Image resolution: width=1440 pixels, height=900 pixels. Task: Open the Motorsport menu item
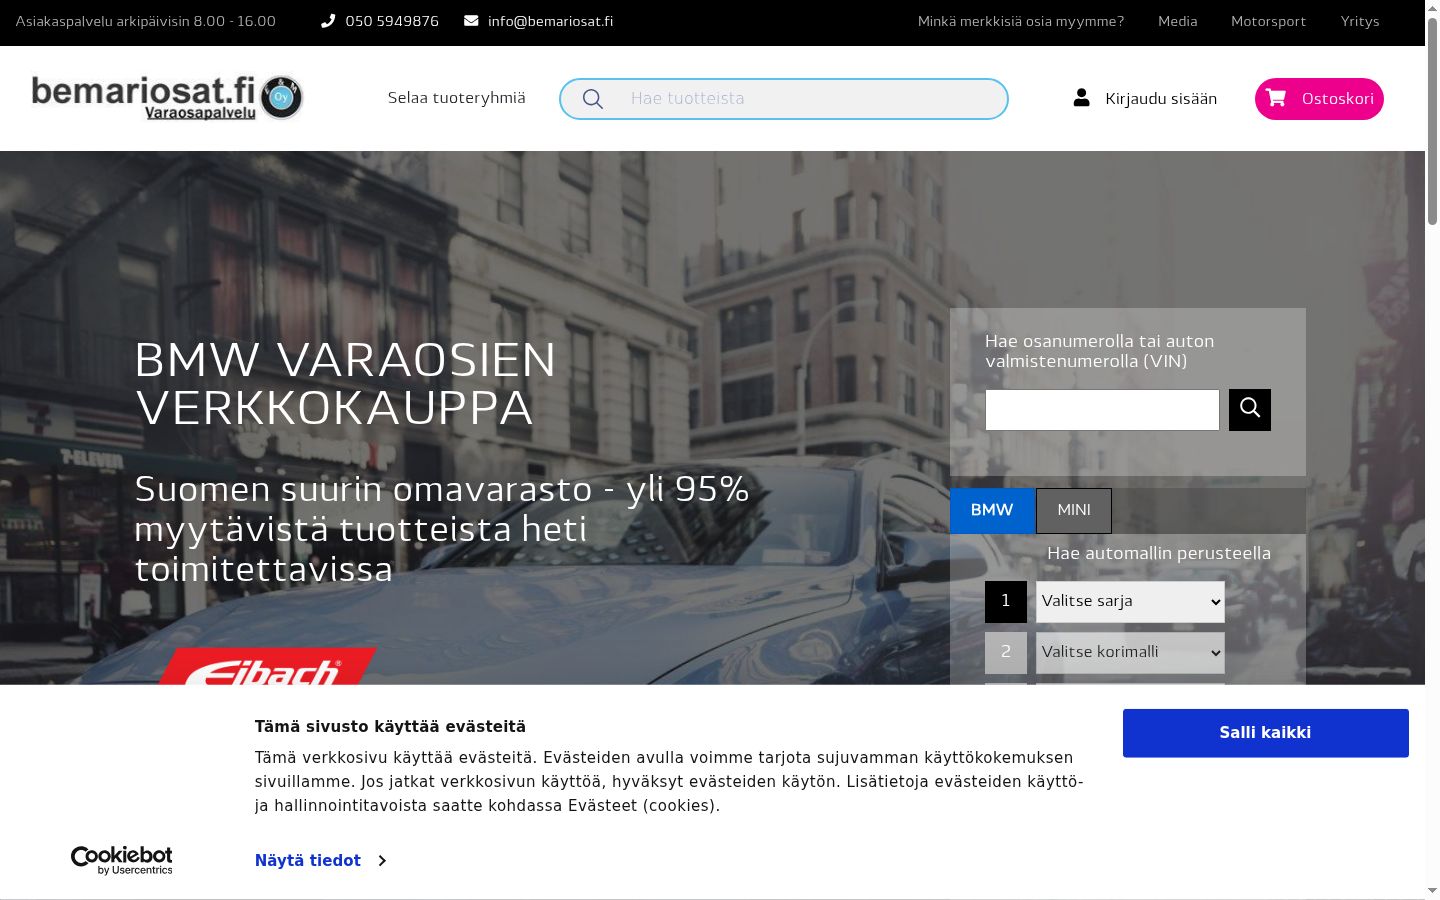point(1268,21)
